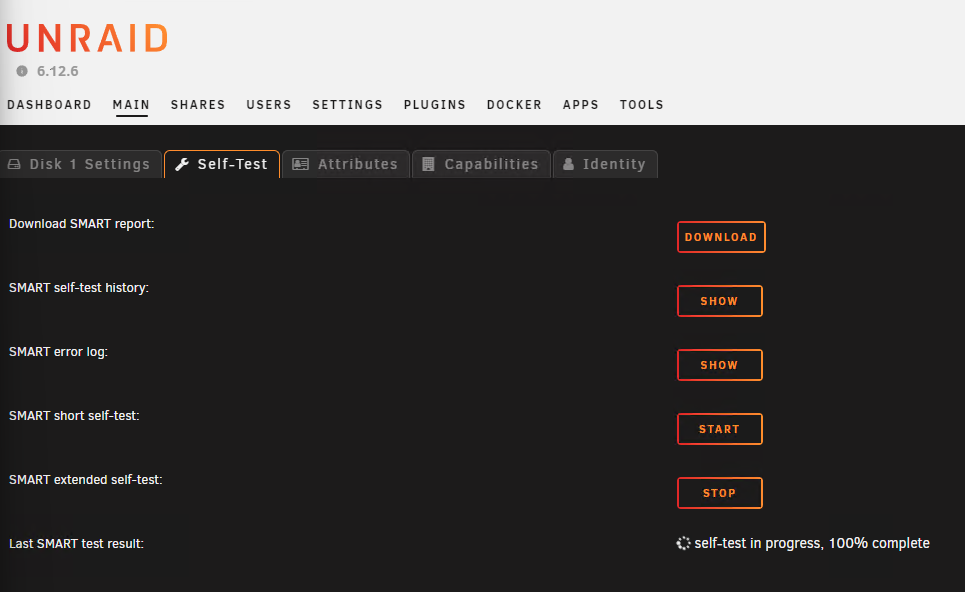
Task: Switch to the Capabilities tab
Action: pyautogui.click(x=481, y=164)
